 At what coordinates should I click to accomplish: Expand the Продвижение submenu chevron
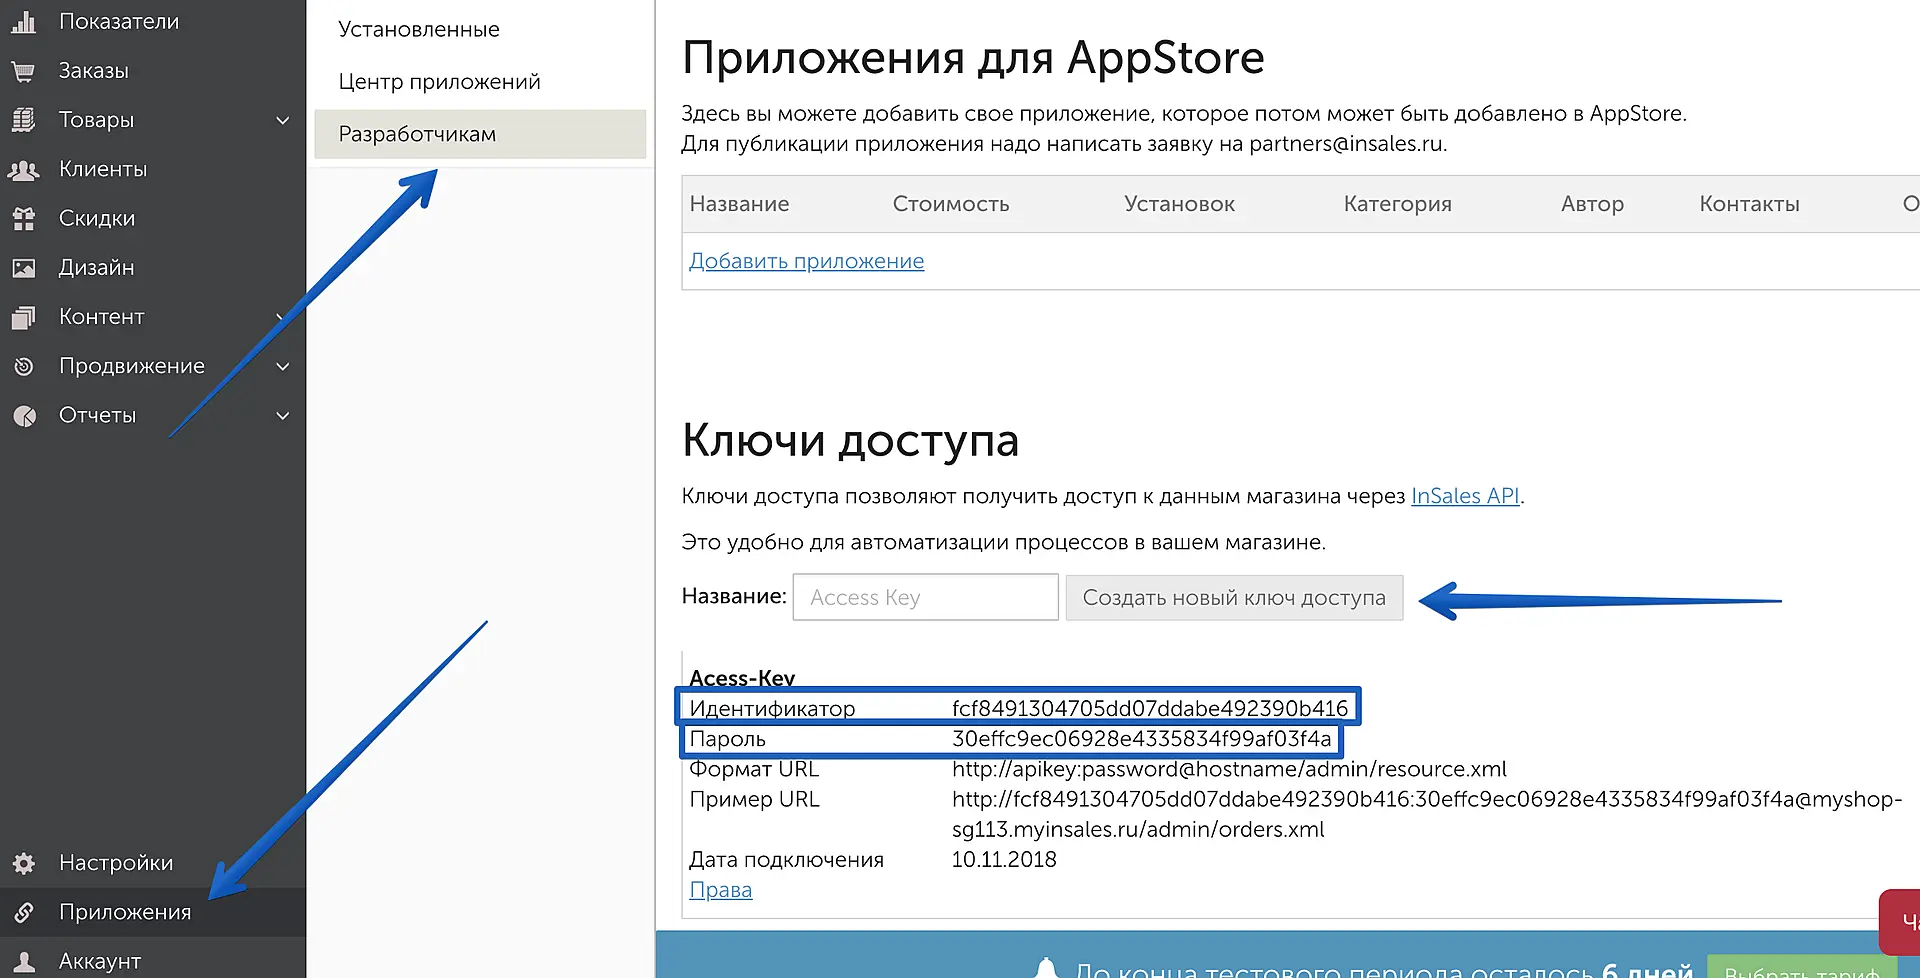283,367
